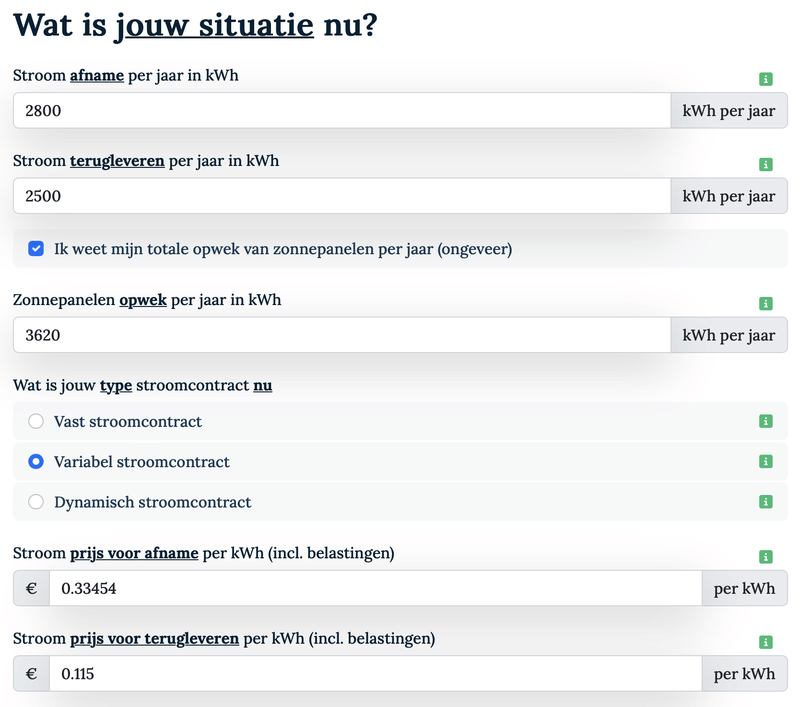Open info icon for Stroom terugleveren
Viewport: 800px width, 707px height.
pyautogui.click(x=766, y=164)
